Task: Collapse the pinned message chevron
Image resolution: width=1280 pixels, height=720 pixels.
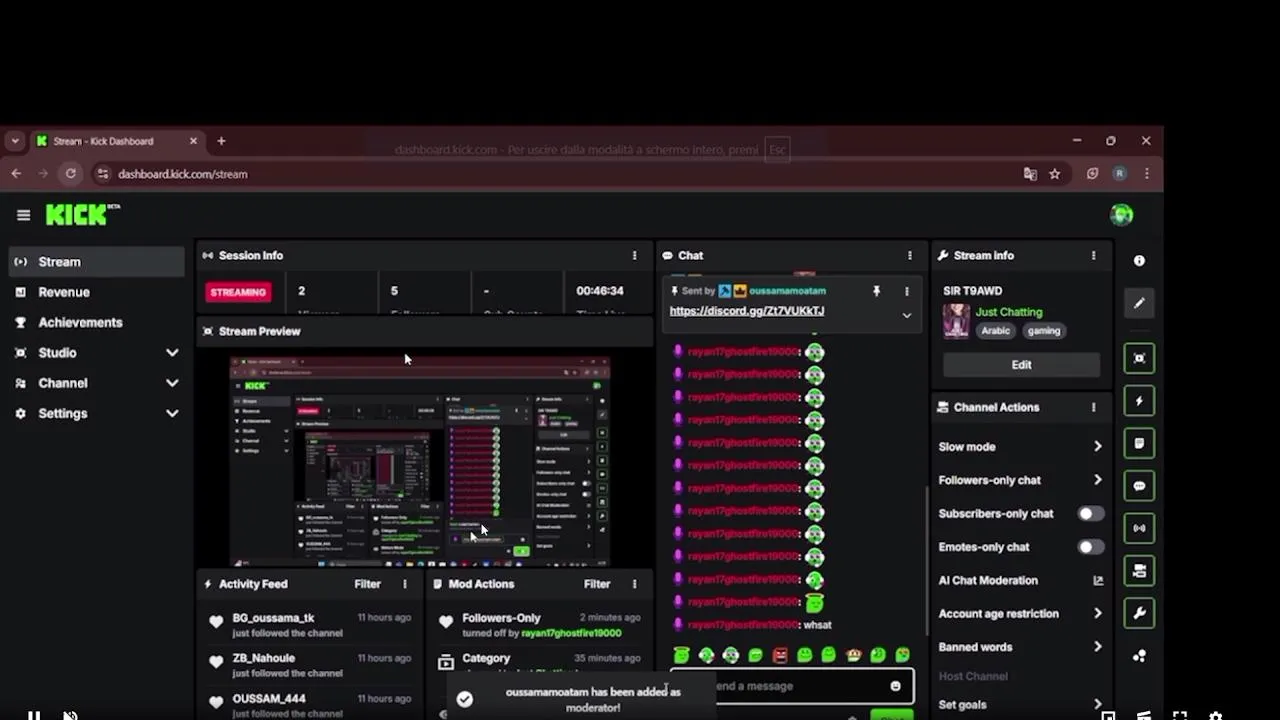Action: pyautogui.click(x=907, y=315)
